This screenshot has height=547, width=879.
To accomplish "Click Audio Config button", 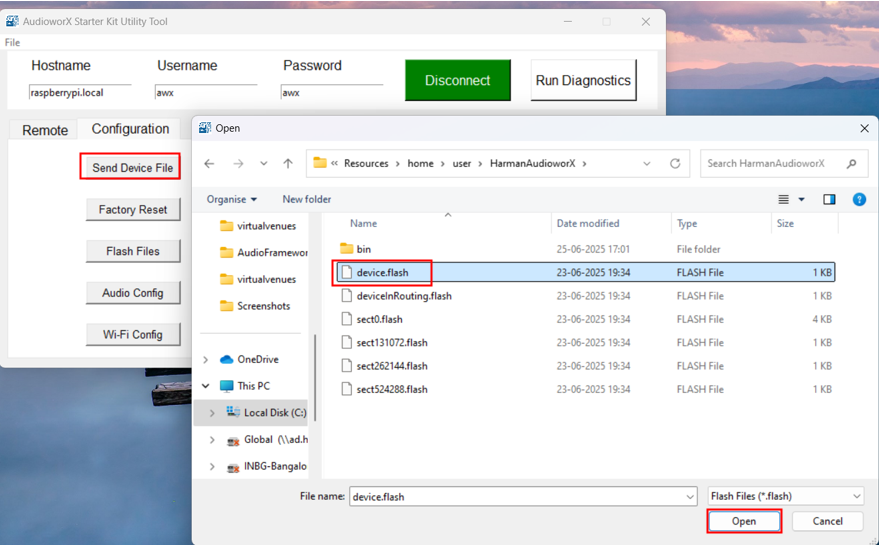I will pos(133,293).
